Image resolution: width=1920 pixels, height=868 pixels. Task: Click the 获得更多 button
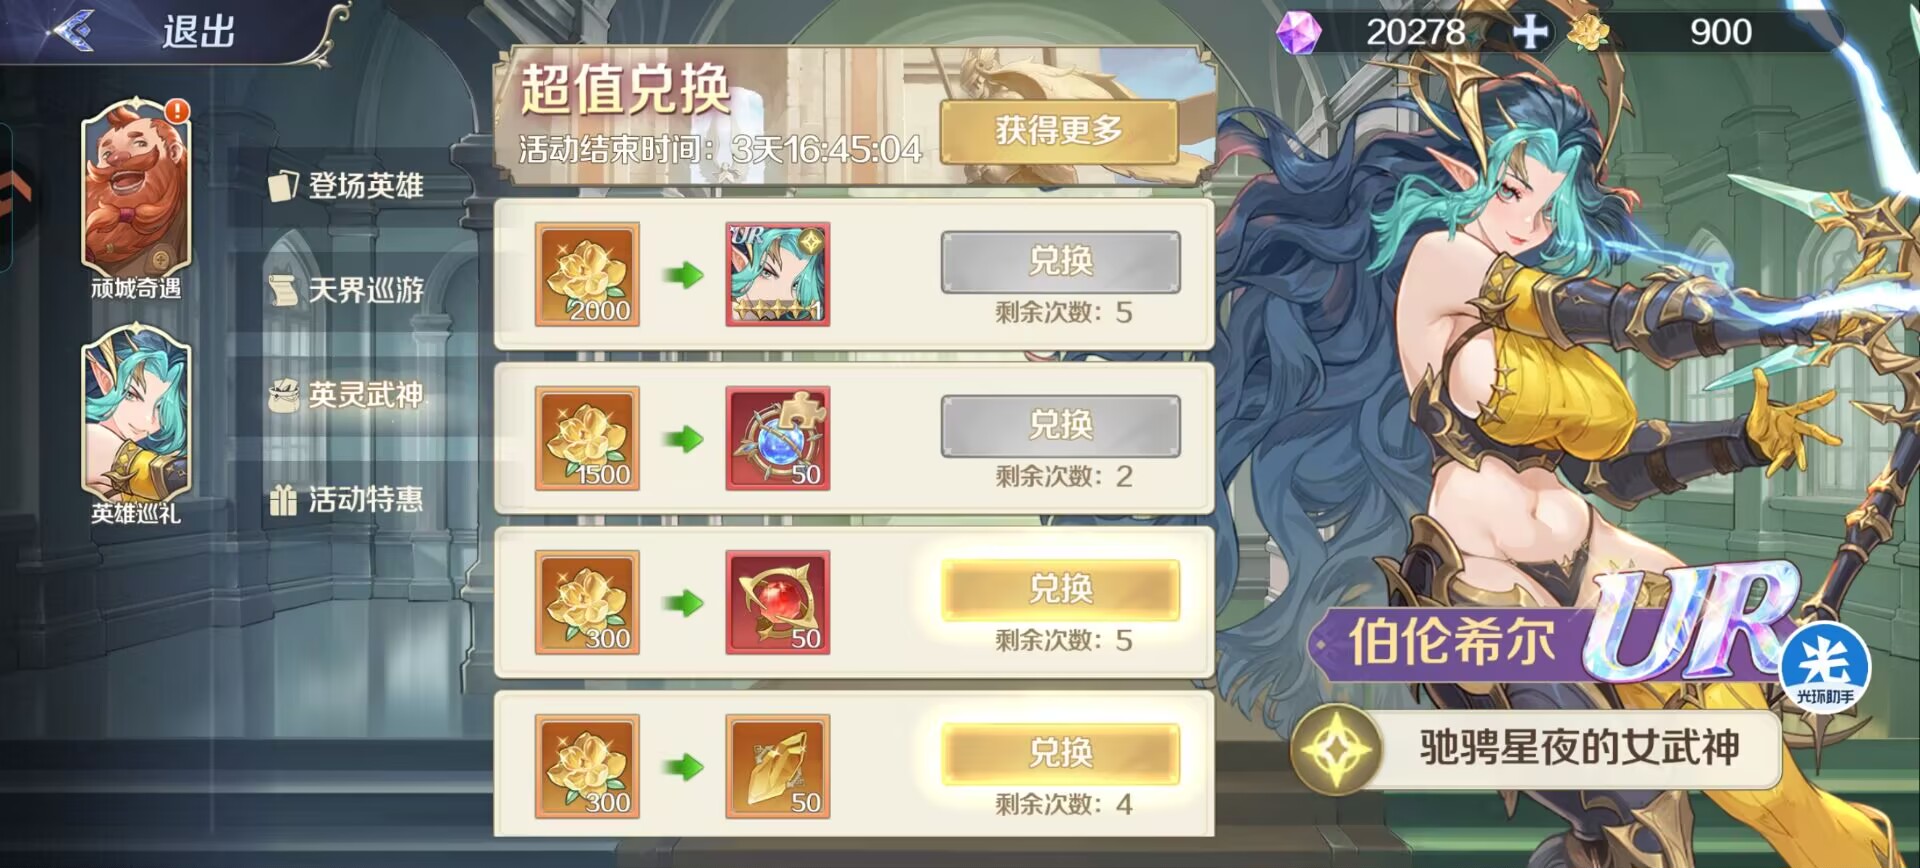point(1059,130)
